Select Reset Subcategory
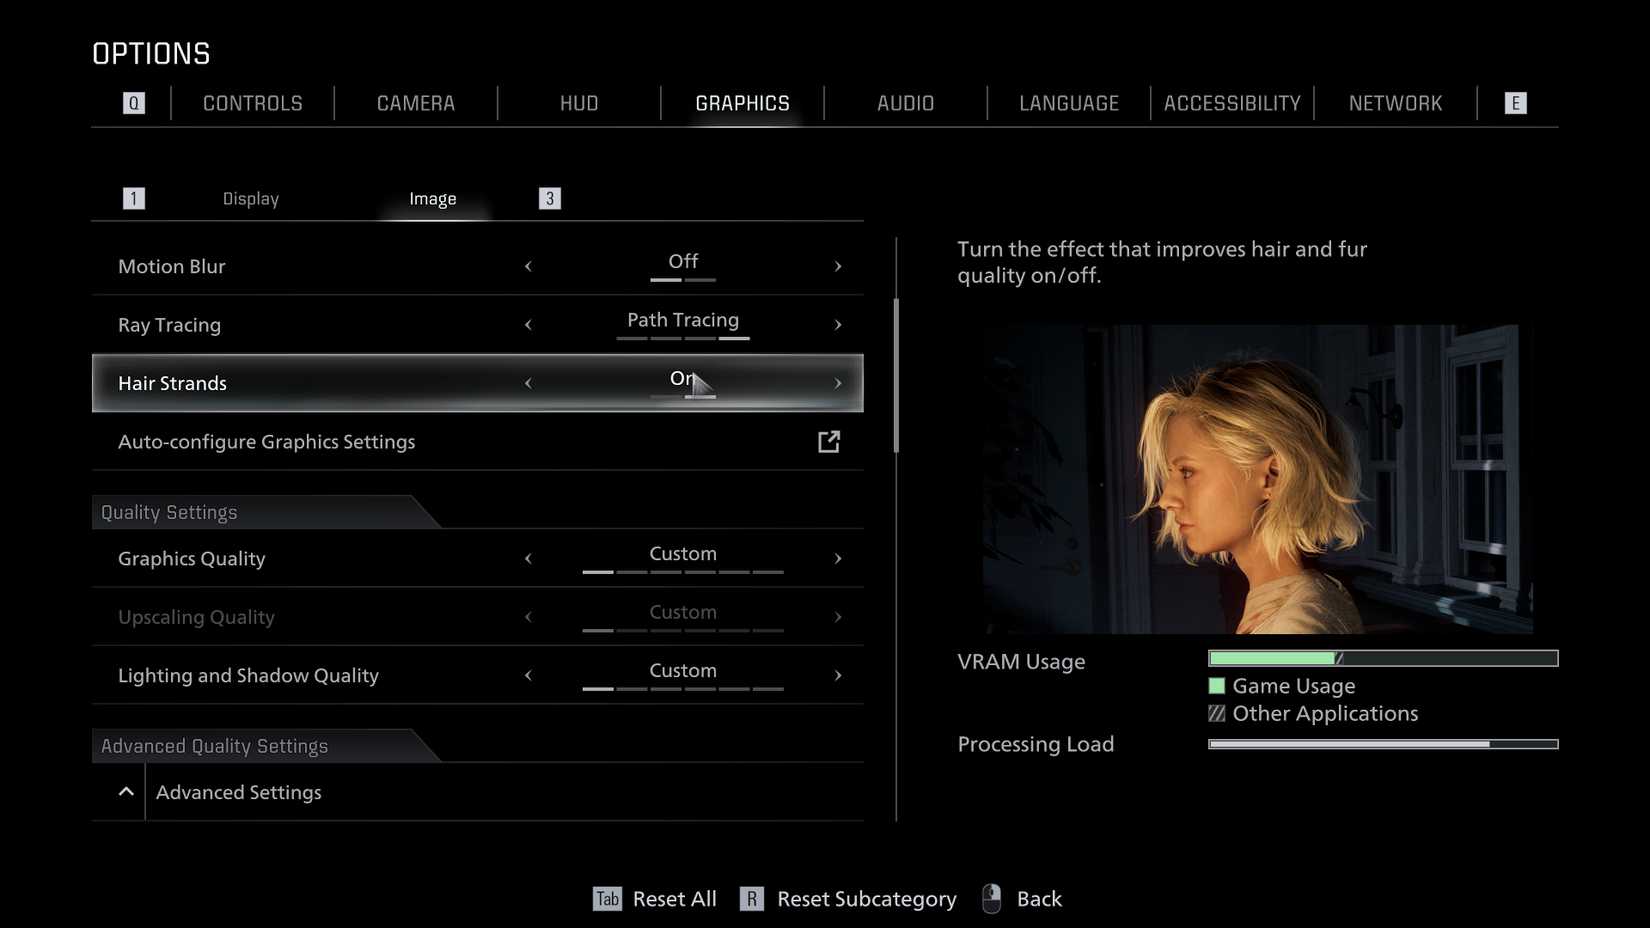This screenshot has width=1650, height=928. [x=865, y=898]
